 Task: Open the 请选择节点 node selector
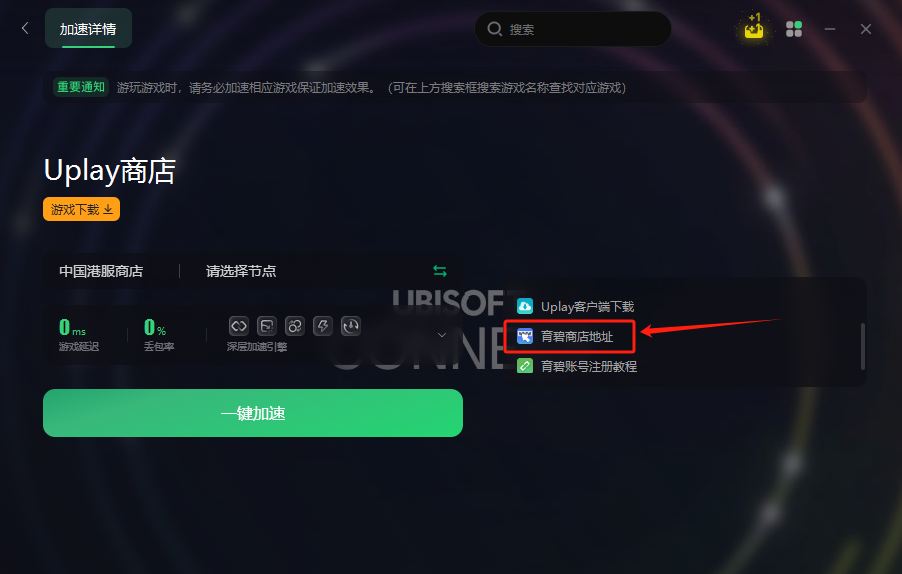241,271
